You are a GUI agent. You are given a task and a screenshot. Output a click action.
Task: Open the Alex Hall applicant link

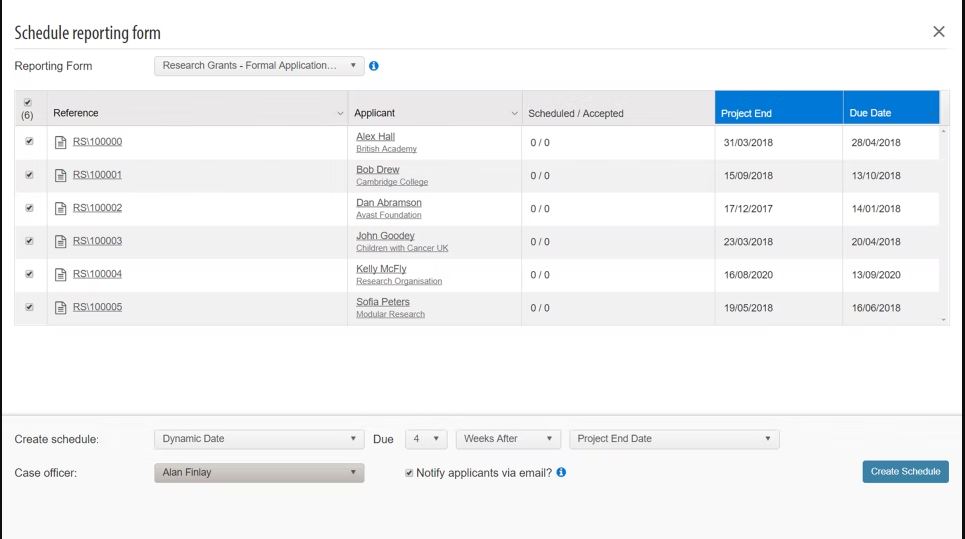coord(375,136)
